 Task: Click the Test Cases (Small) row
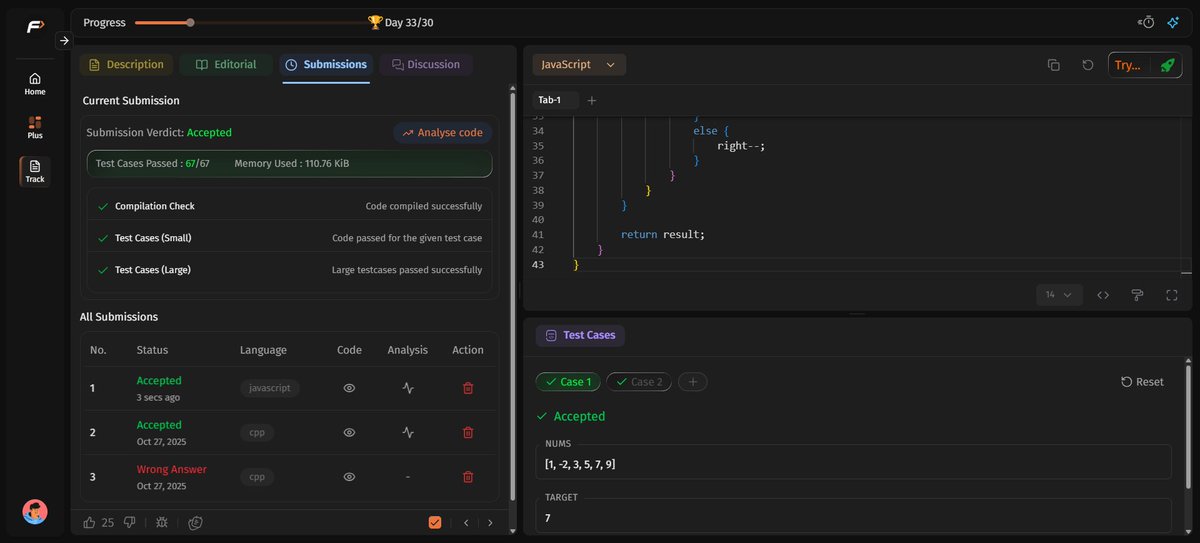pyautogui.click(x=290, y=238)
